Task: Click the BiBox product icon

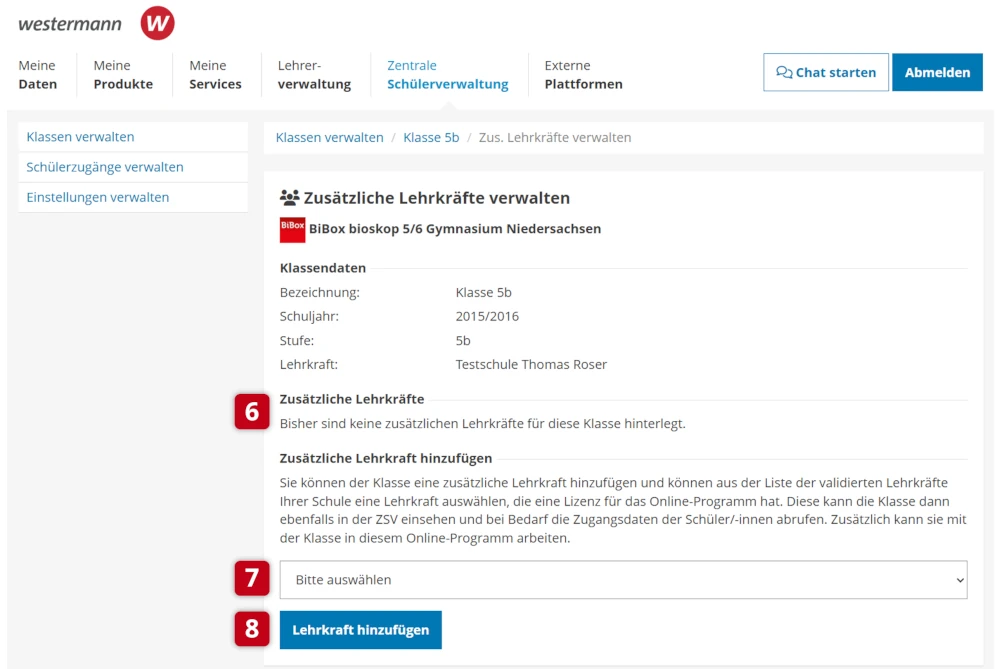Action: point(292,229)
